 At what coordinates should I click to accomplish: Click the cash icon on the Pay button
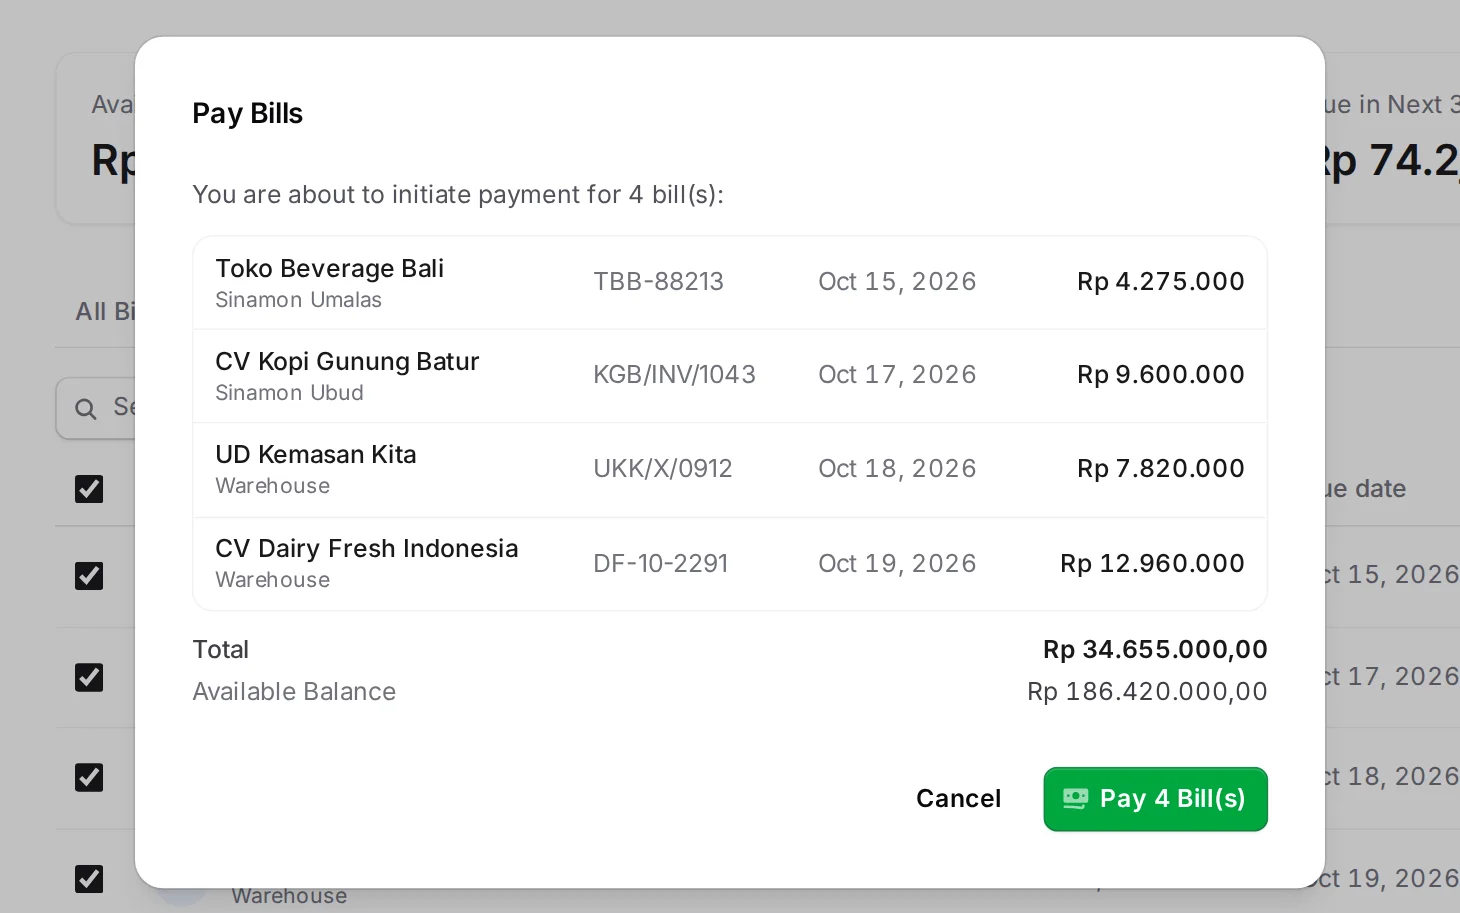1075,799
